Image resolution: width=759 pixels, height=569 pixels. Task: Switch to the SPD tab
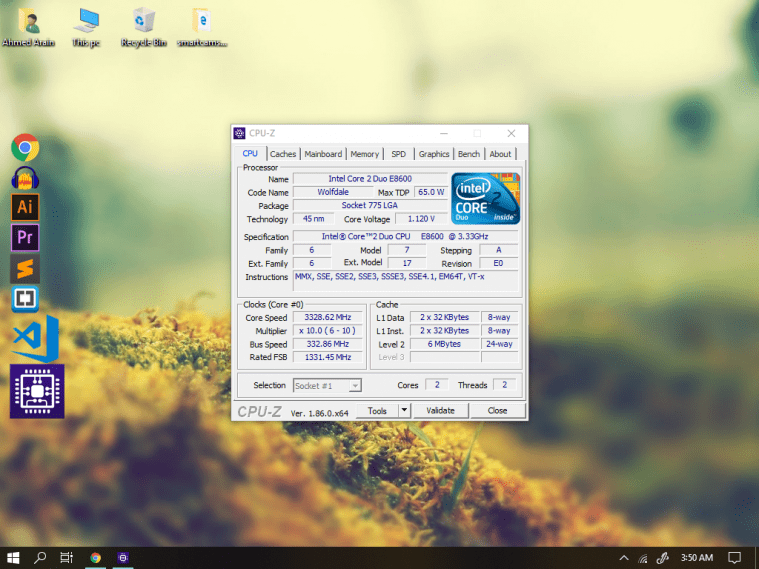coord(398,154)
